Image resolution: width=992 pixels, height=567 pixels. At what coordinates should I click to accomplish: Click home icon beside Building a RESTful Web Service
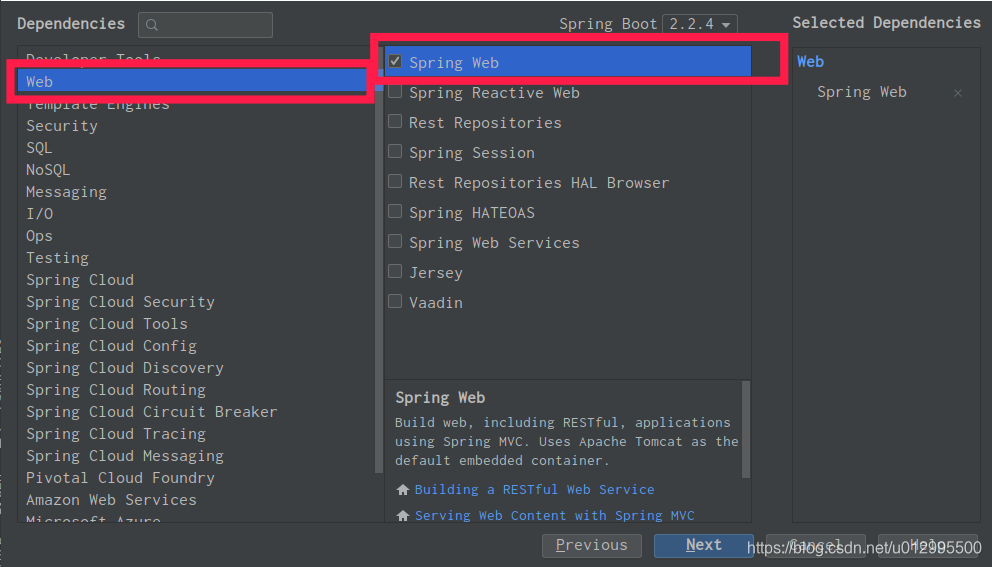click(x=402, y=489)
